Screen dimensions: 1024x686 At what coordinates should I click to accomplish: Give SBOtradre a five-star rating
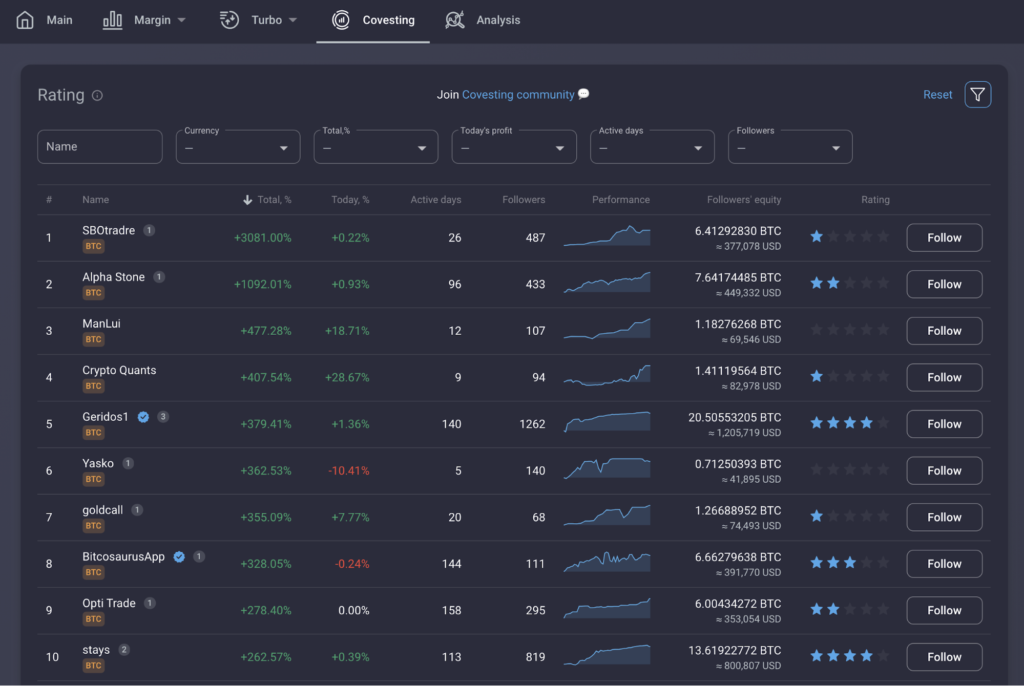[885, 237]
